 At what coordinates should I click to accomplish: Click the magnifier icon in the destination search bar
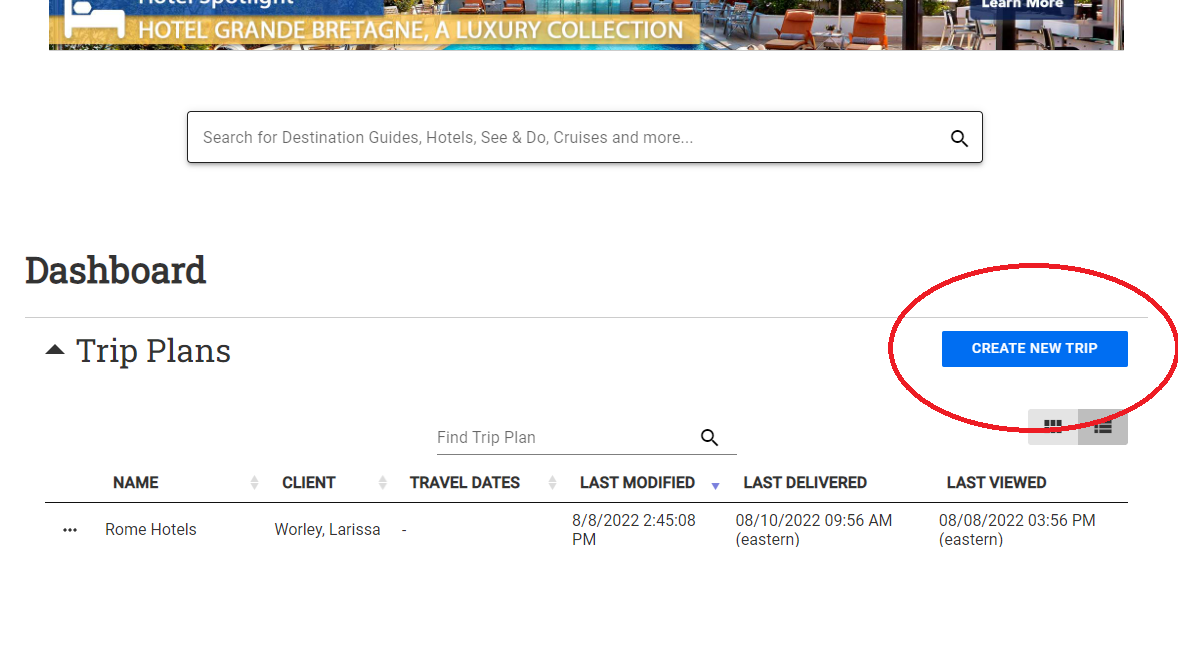959,137
